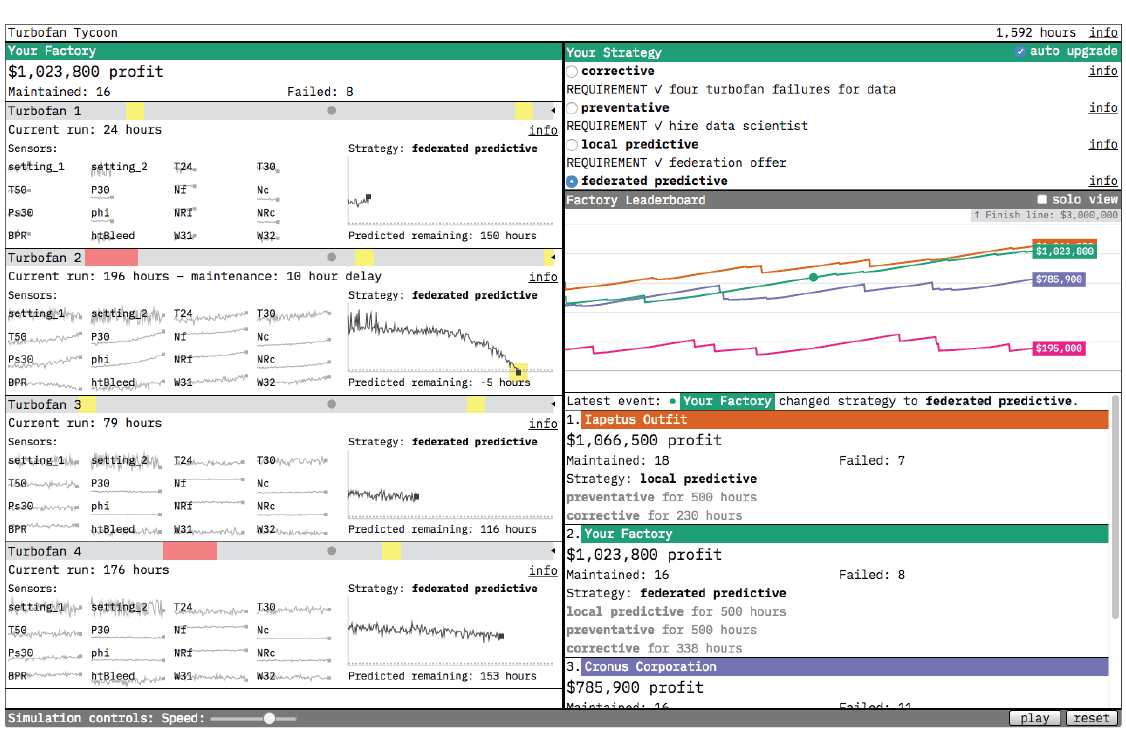Click the green dot on Your Factory line
This screenshot has width=1126, height=751.
coord(813,278)
